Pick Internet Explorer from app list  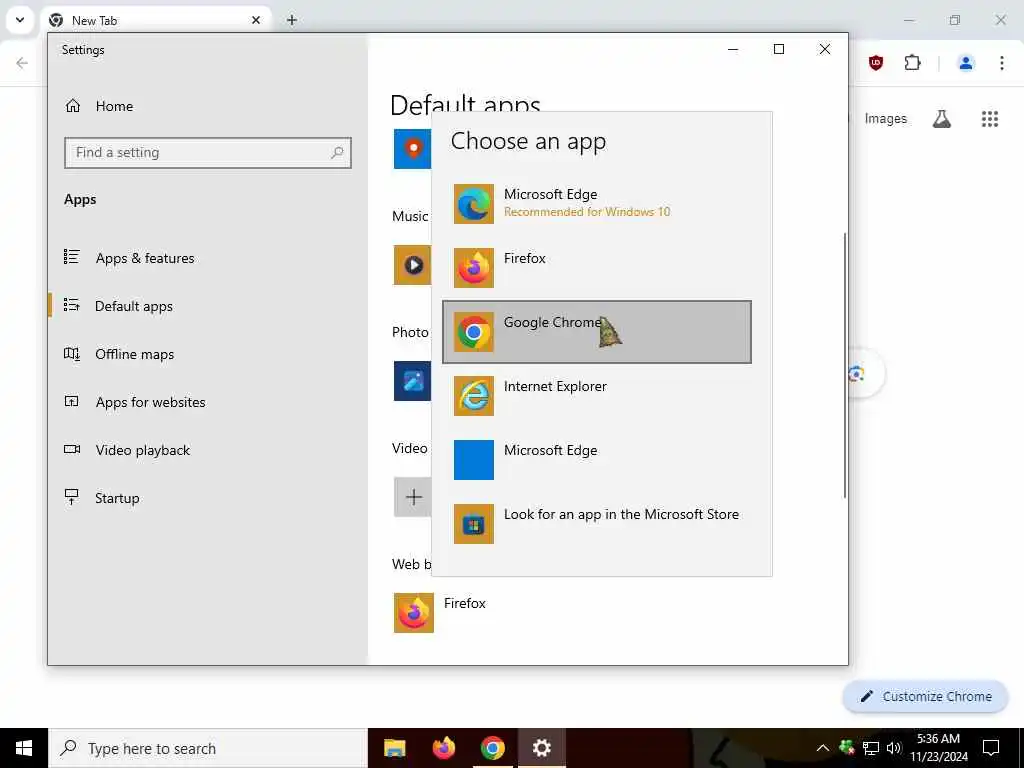pyautogui.click(x=597, y=396)
